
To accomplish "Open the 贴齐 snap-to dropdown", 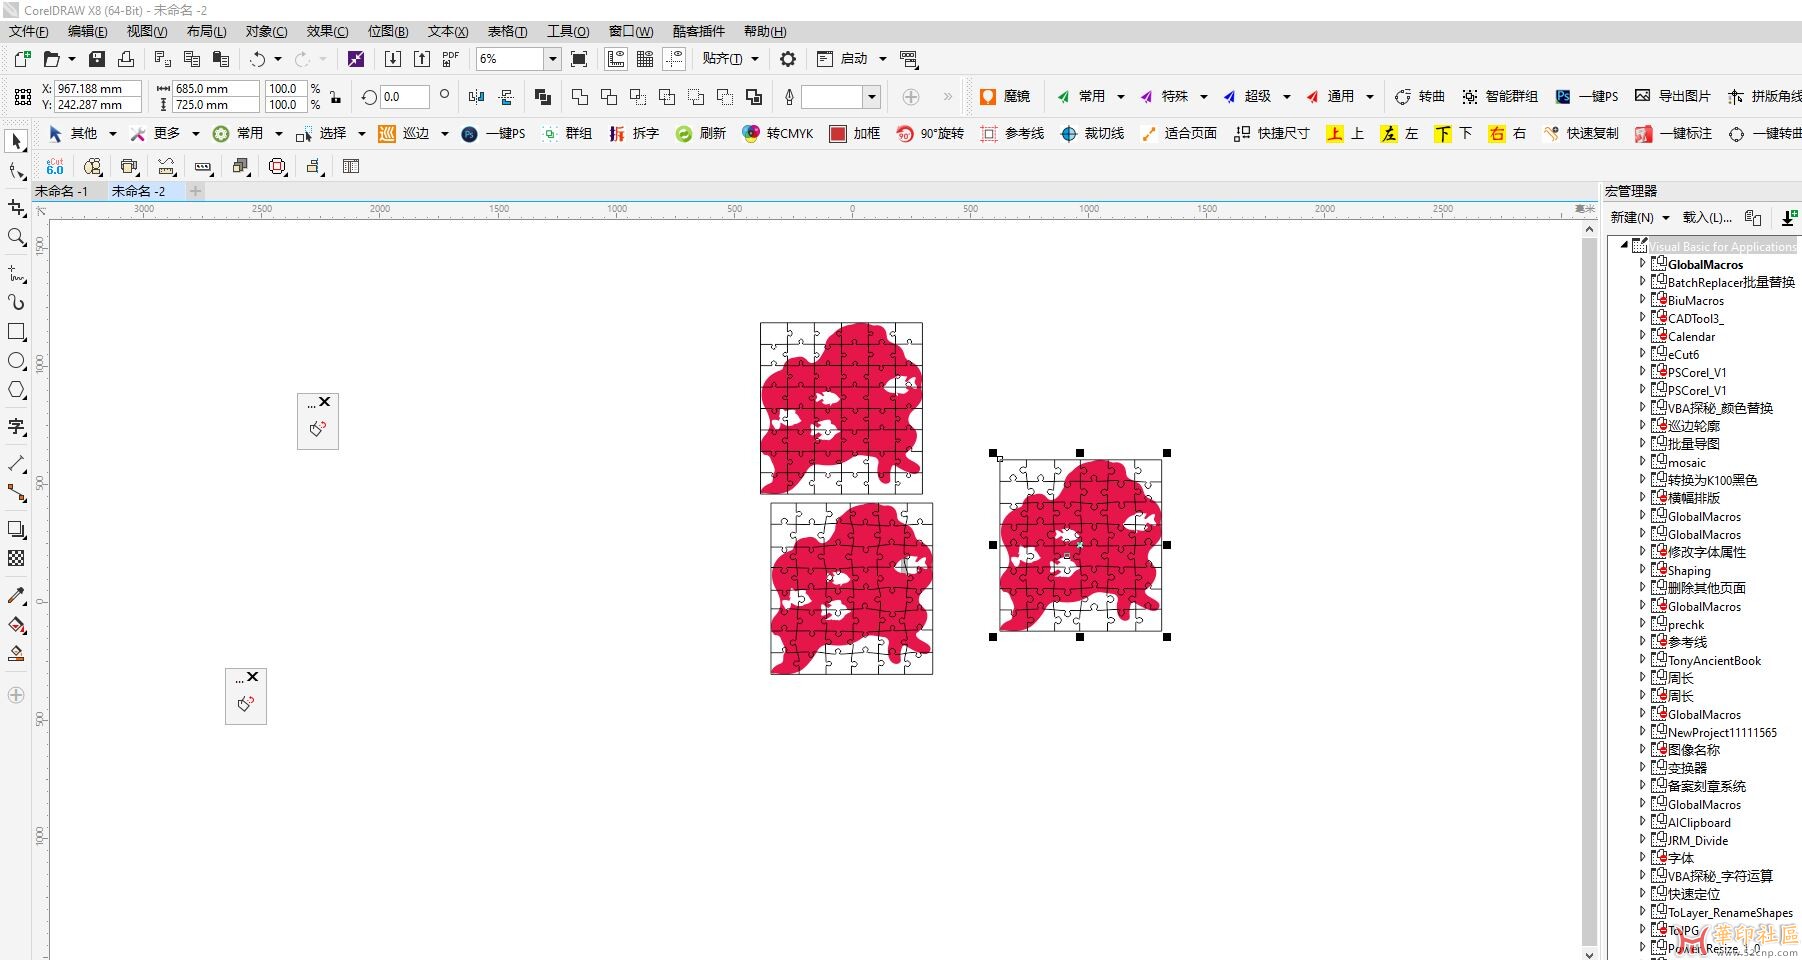I will tap(755, 59).
